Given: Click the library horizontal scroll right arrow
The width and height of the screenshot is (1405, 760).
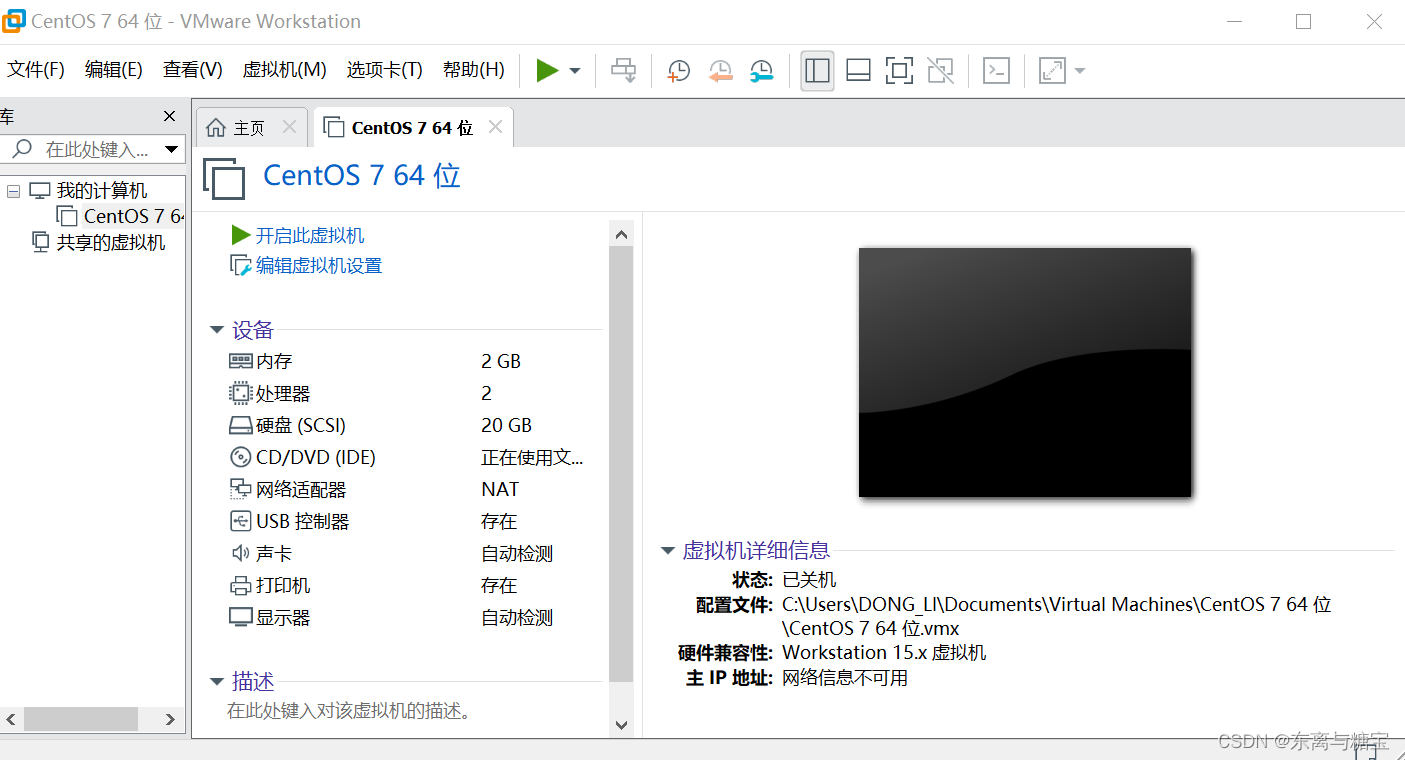Looking at the screenshot, I should coord(171,719).
